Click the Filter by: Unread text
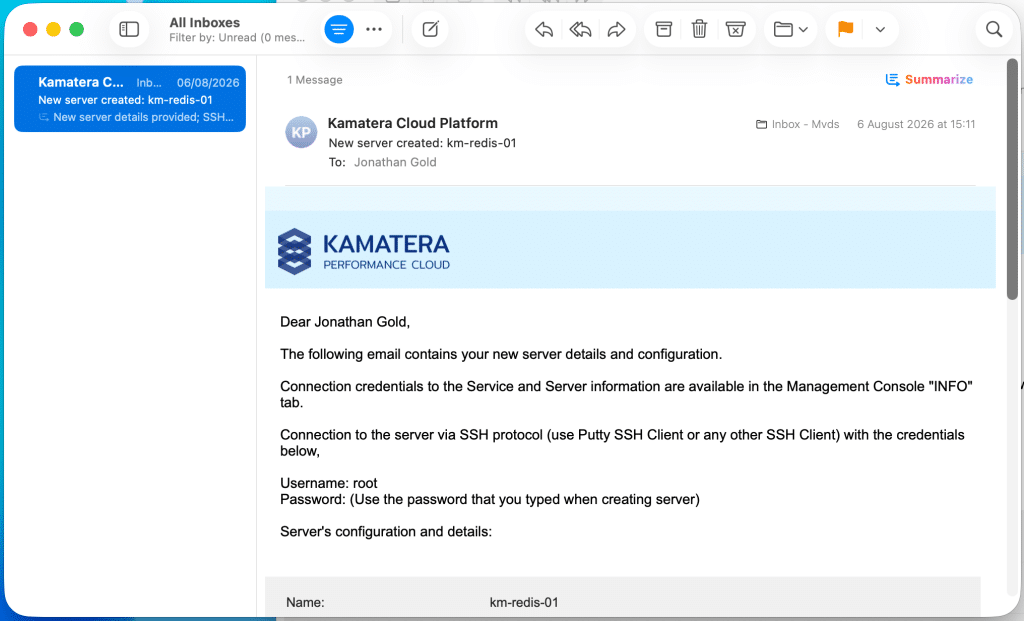The width and height of the screenshot is (1024, 621). click(x=237, y=38)
